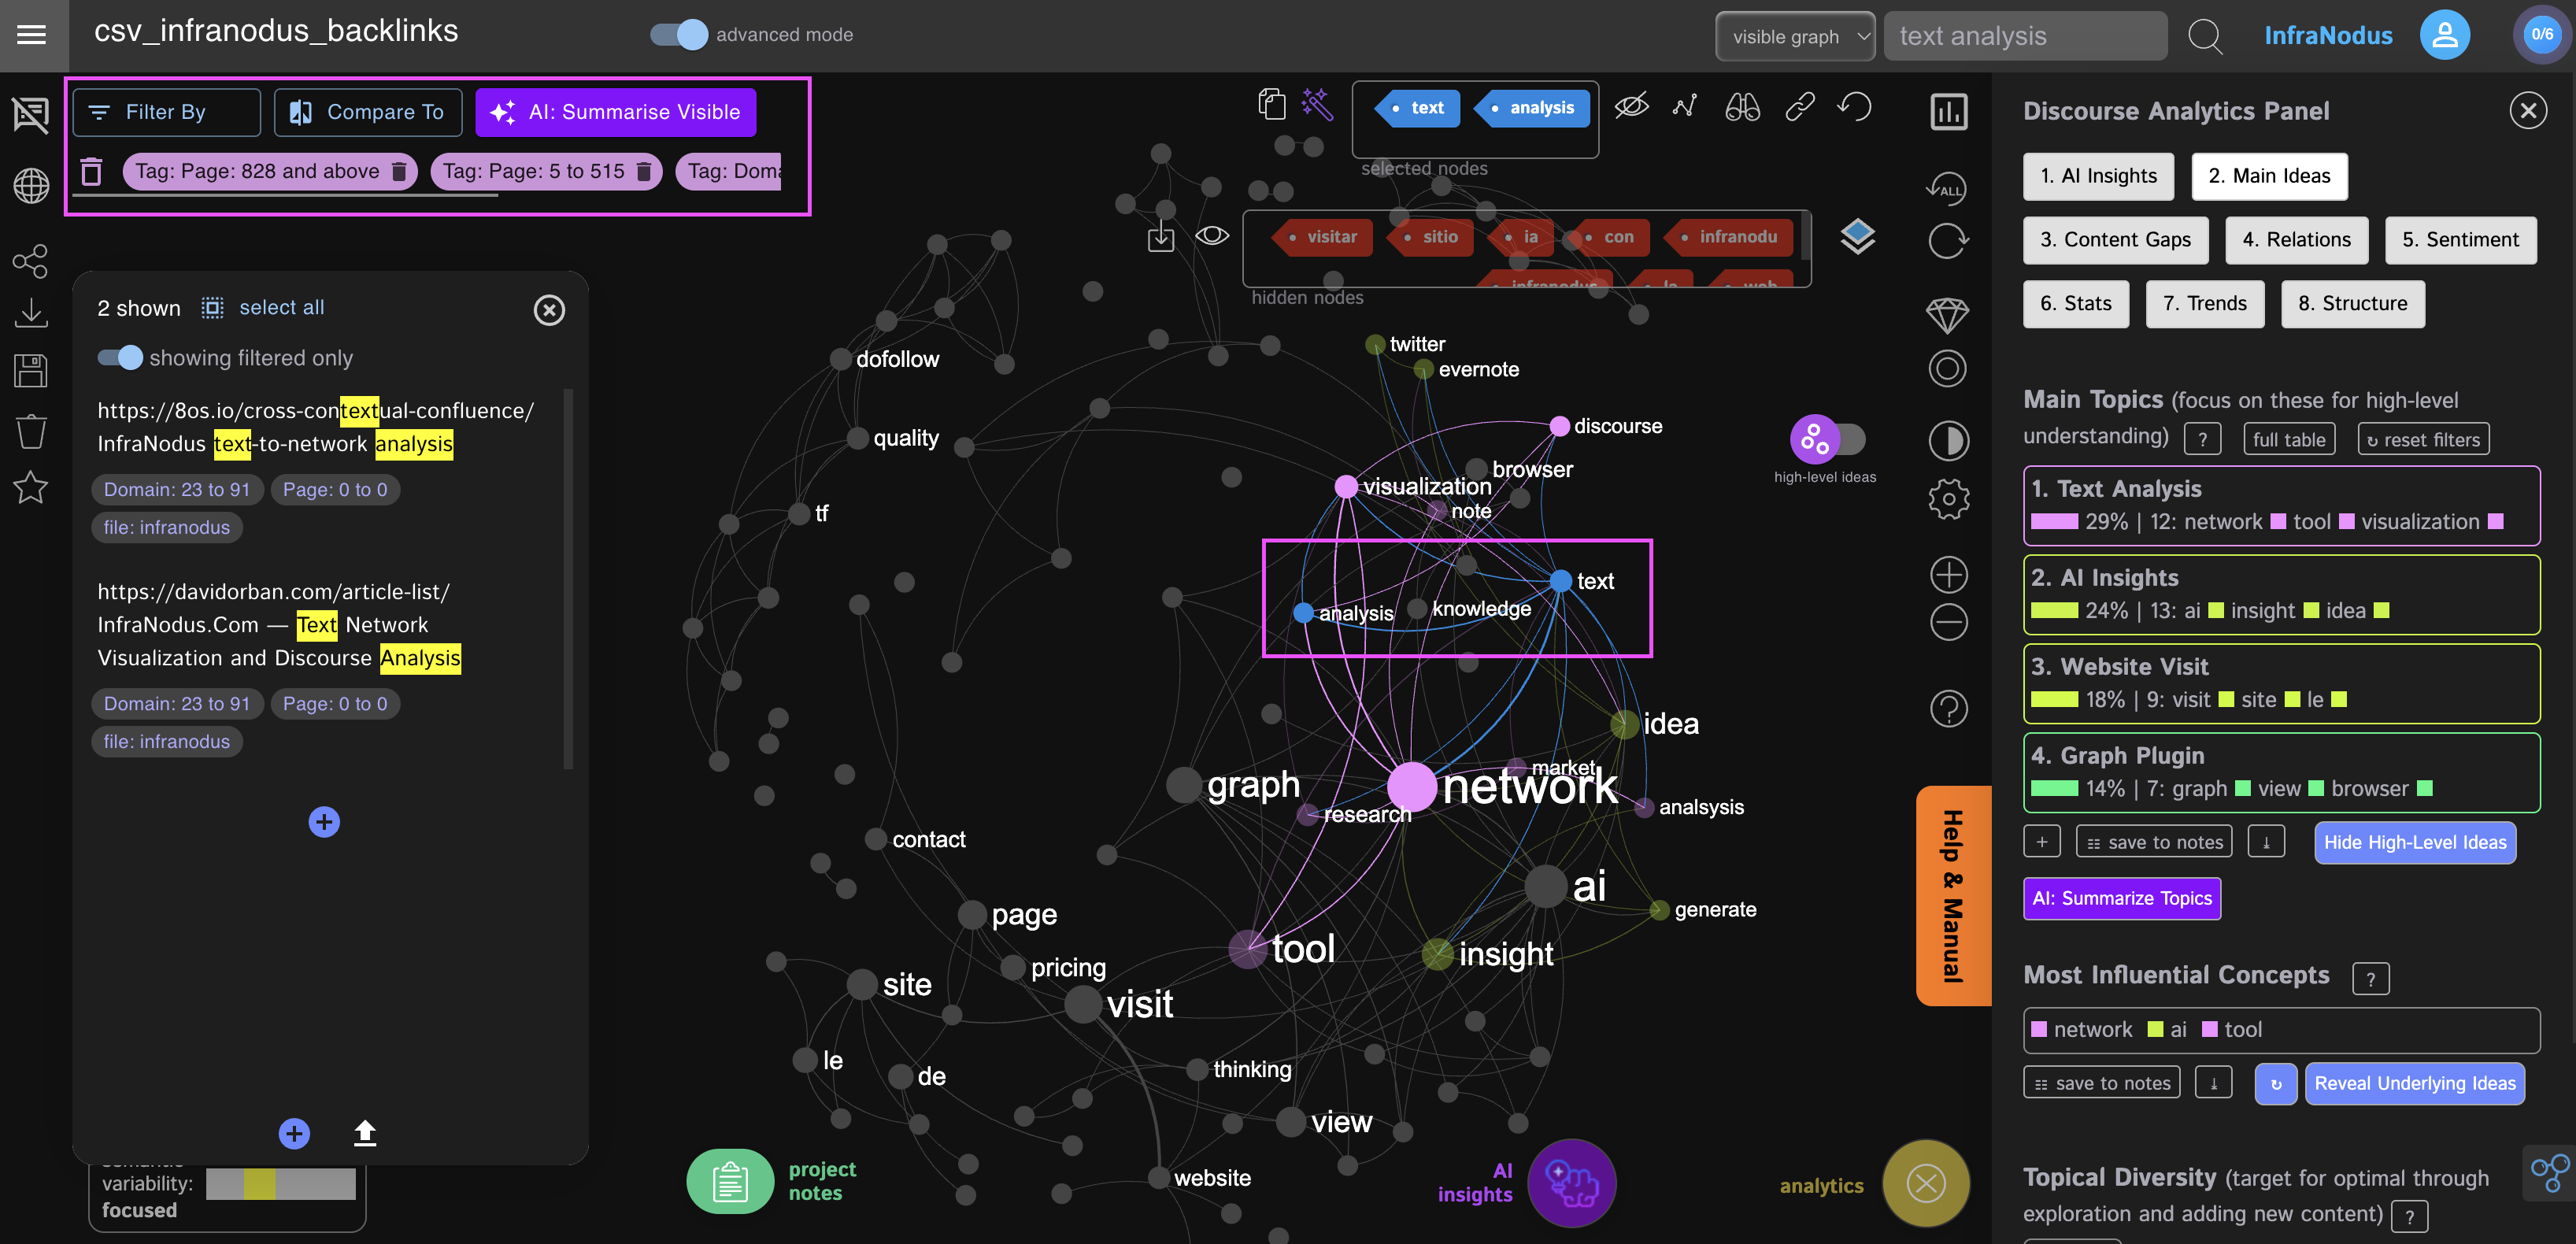Click the Domain: 23 to 91 tag of 8os.io statement

pos(177,489)
